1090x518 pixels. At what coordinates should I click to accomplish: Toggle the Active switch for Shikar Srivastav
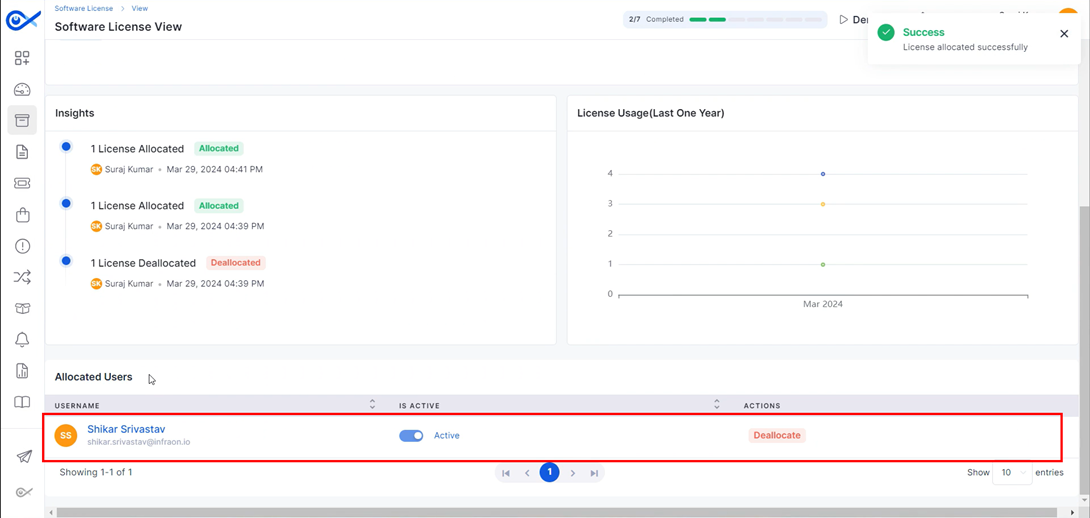(x=411, y=436)
